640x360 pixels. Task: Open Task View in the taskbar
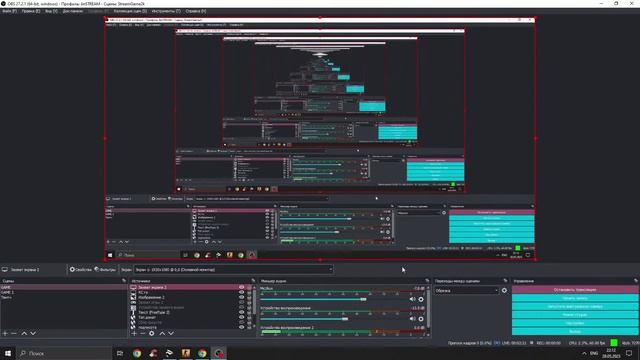coord(120,353)
